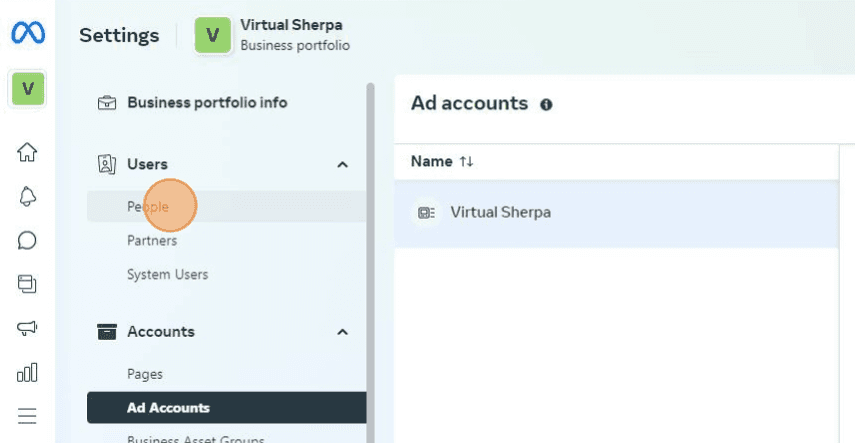Go to Home in left rail
This screenshot has width=855, height=443.
pos(27,152)
